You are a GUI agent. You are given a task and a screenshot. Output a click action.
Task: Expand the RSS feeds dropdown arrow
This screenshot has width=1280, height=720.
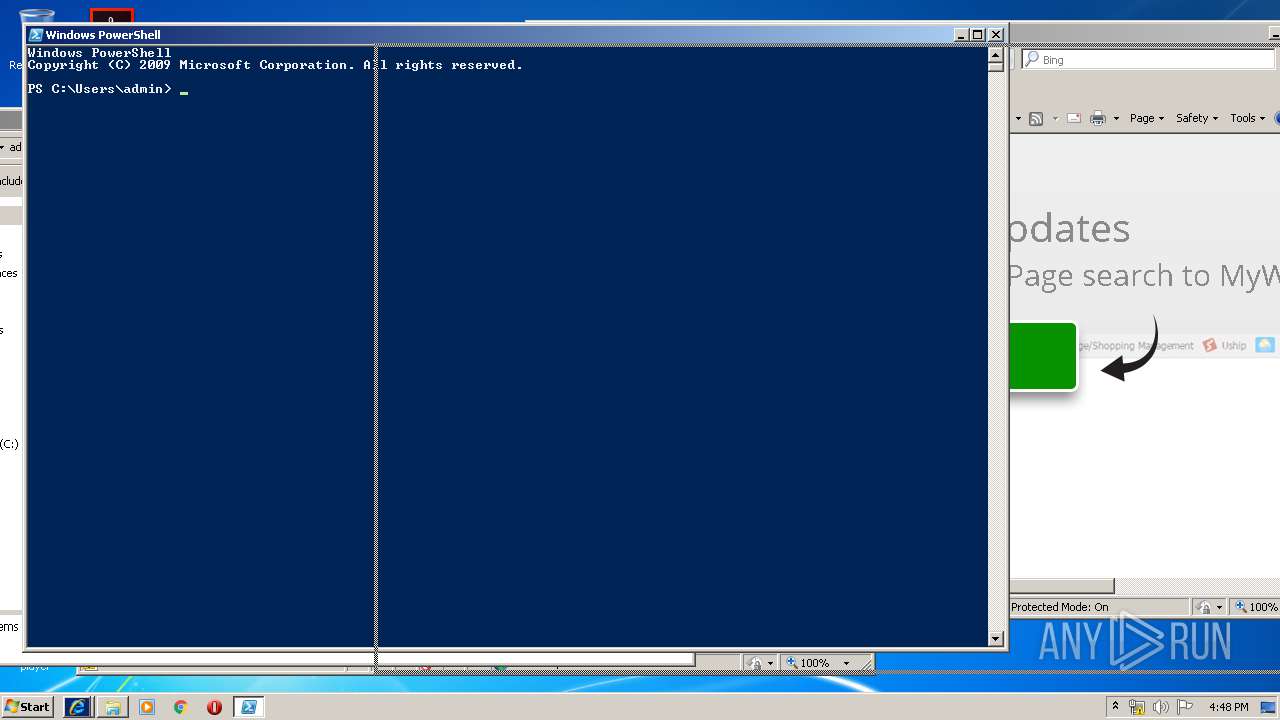pos(1054,118)
